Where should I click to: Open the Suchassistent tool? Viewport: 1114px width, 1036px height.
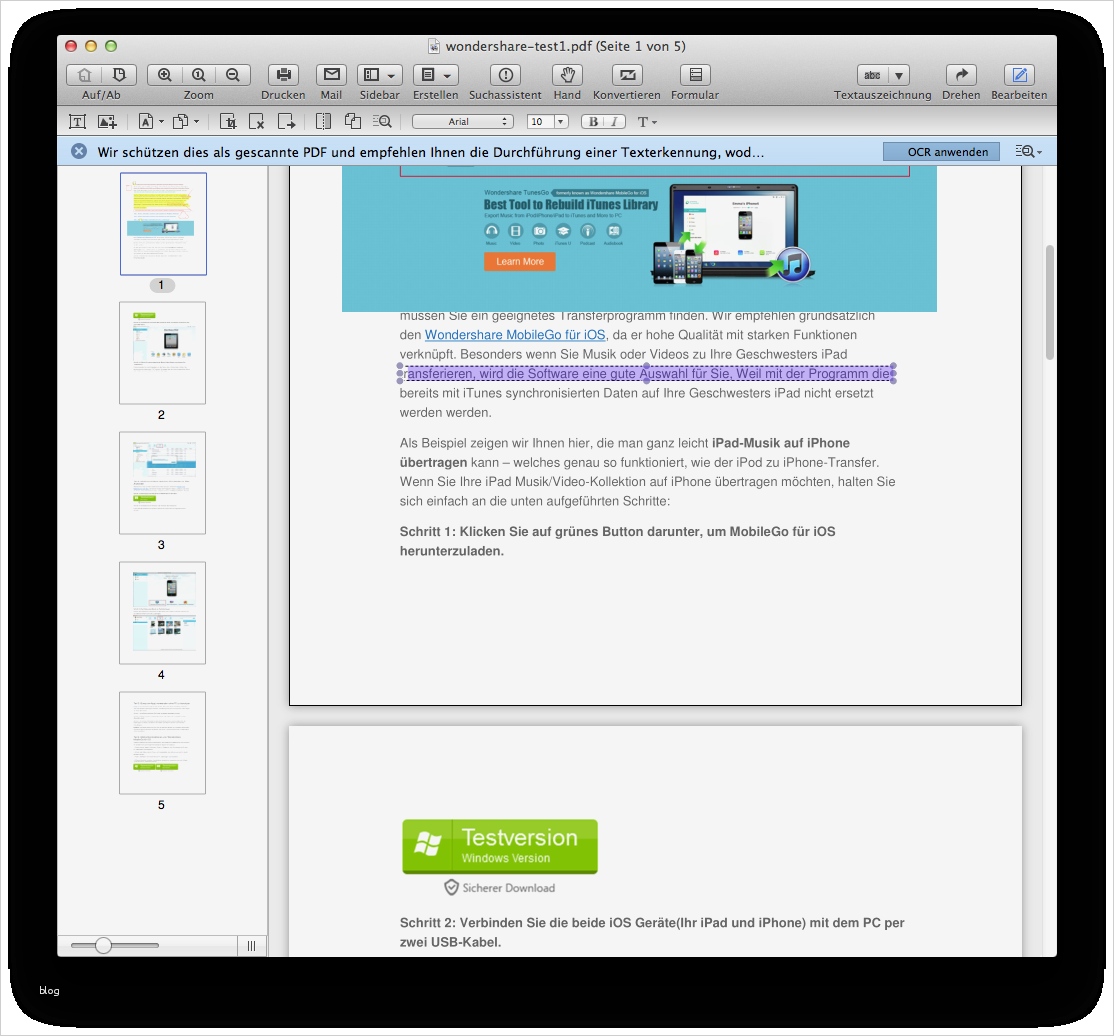coord(505,75)
